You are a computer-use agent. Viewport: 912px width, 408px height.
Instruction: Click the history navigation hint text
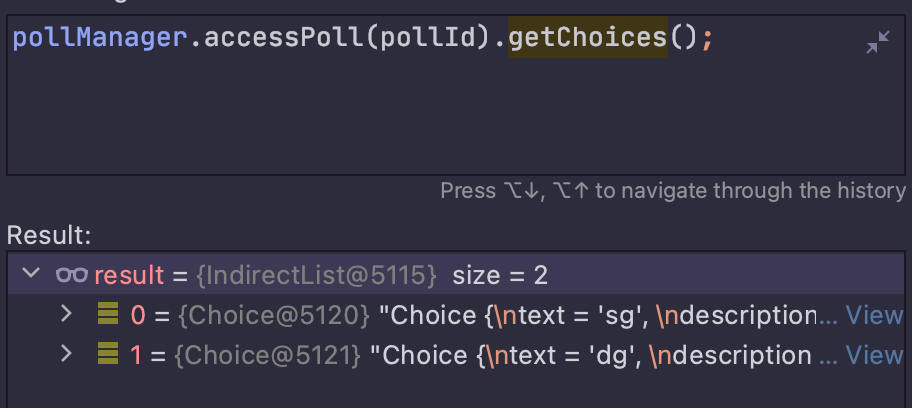tap(672, 190)
